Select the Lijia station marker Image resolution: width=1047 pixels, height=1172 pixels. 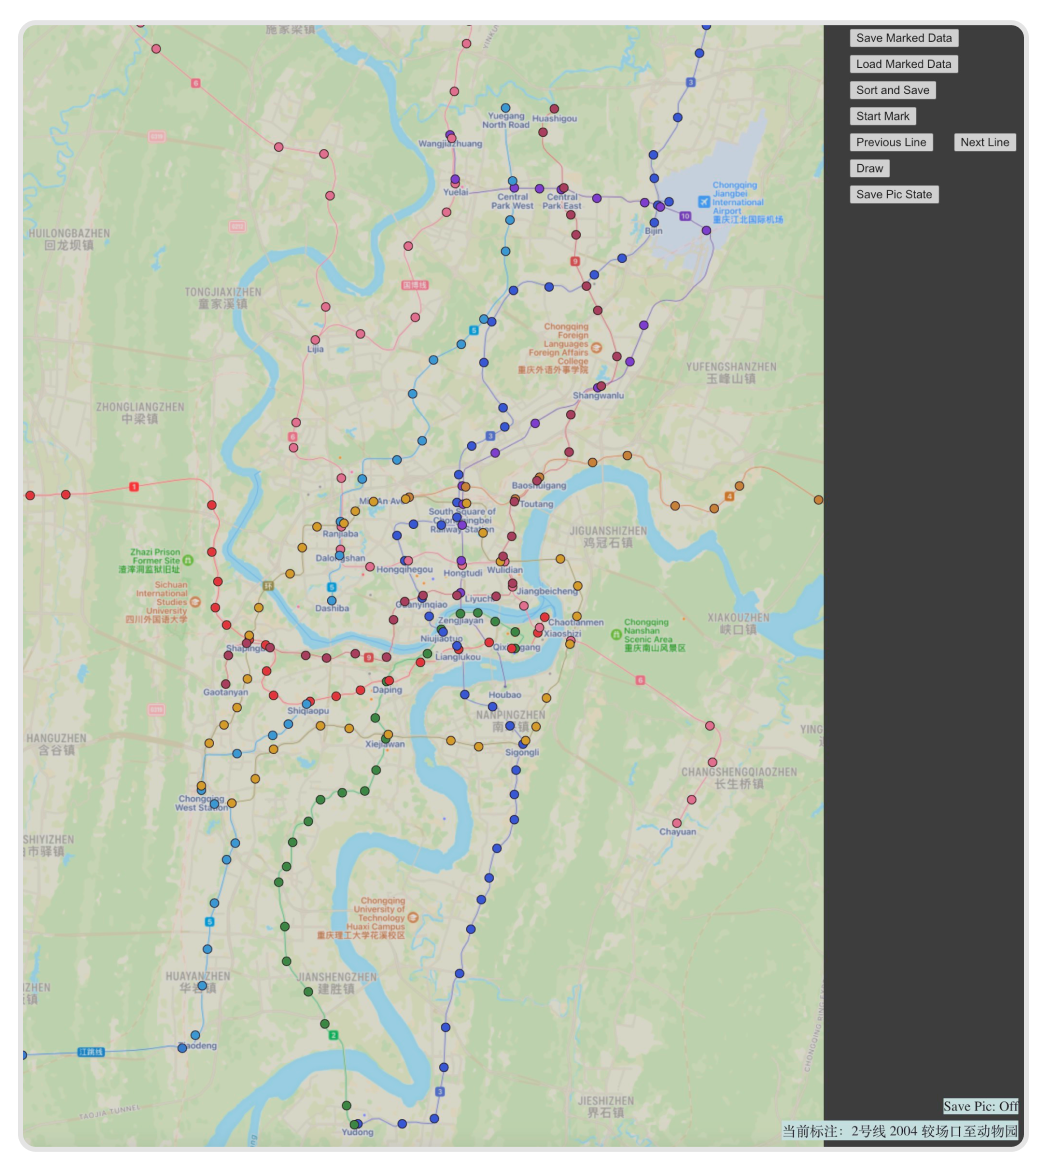[315, 340]
